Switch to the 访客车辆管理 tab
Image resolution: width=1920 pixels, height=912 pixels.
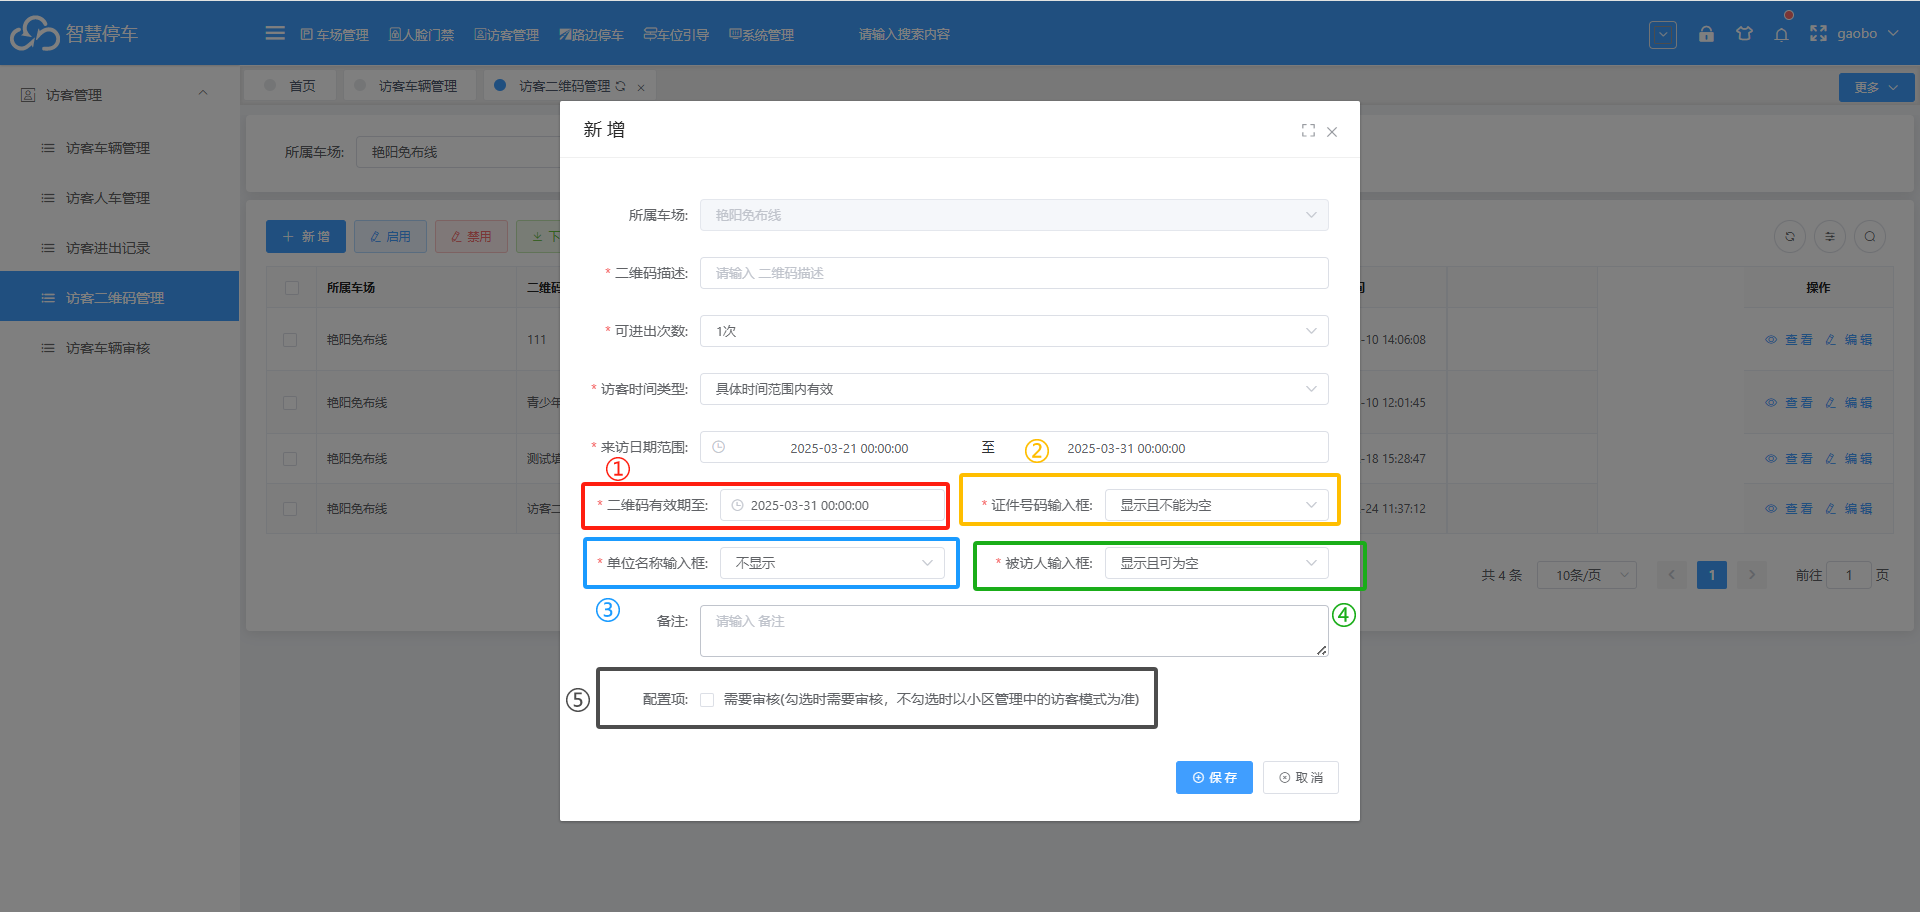click(417, 86)
